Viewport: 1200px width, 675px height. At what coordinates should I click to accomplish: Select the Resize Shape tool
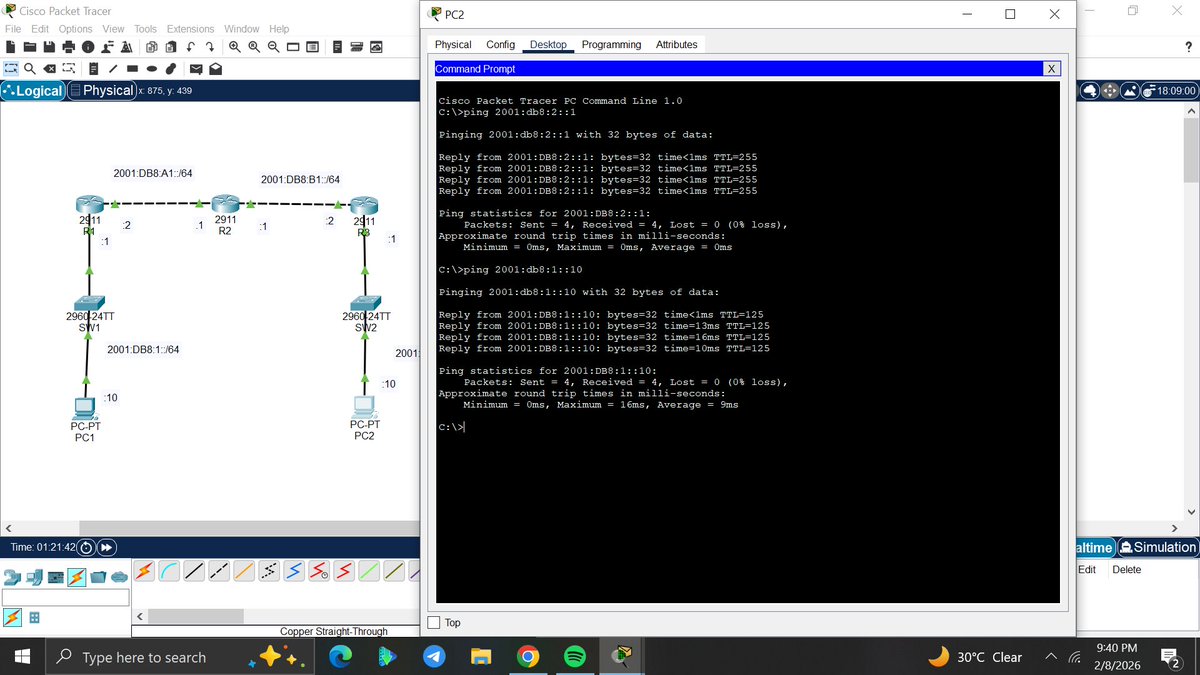(68, 69)
